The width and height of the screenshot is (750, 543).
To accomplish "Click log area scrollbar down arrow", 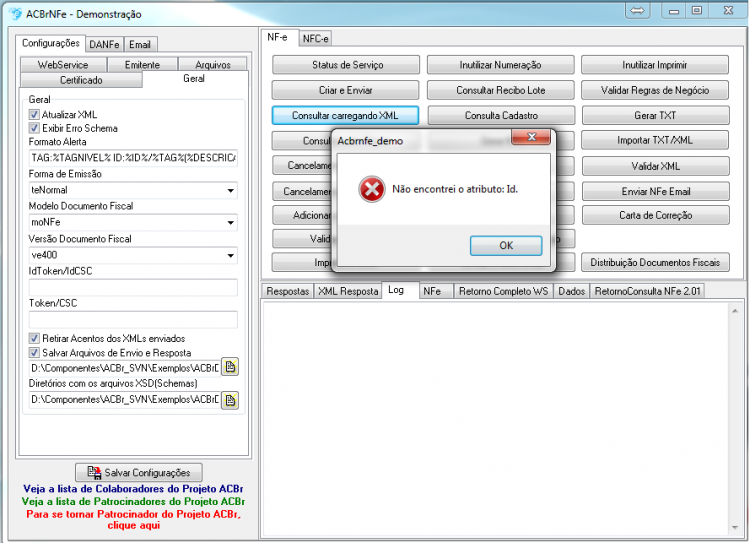I will (x=735, y=527).
